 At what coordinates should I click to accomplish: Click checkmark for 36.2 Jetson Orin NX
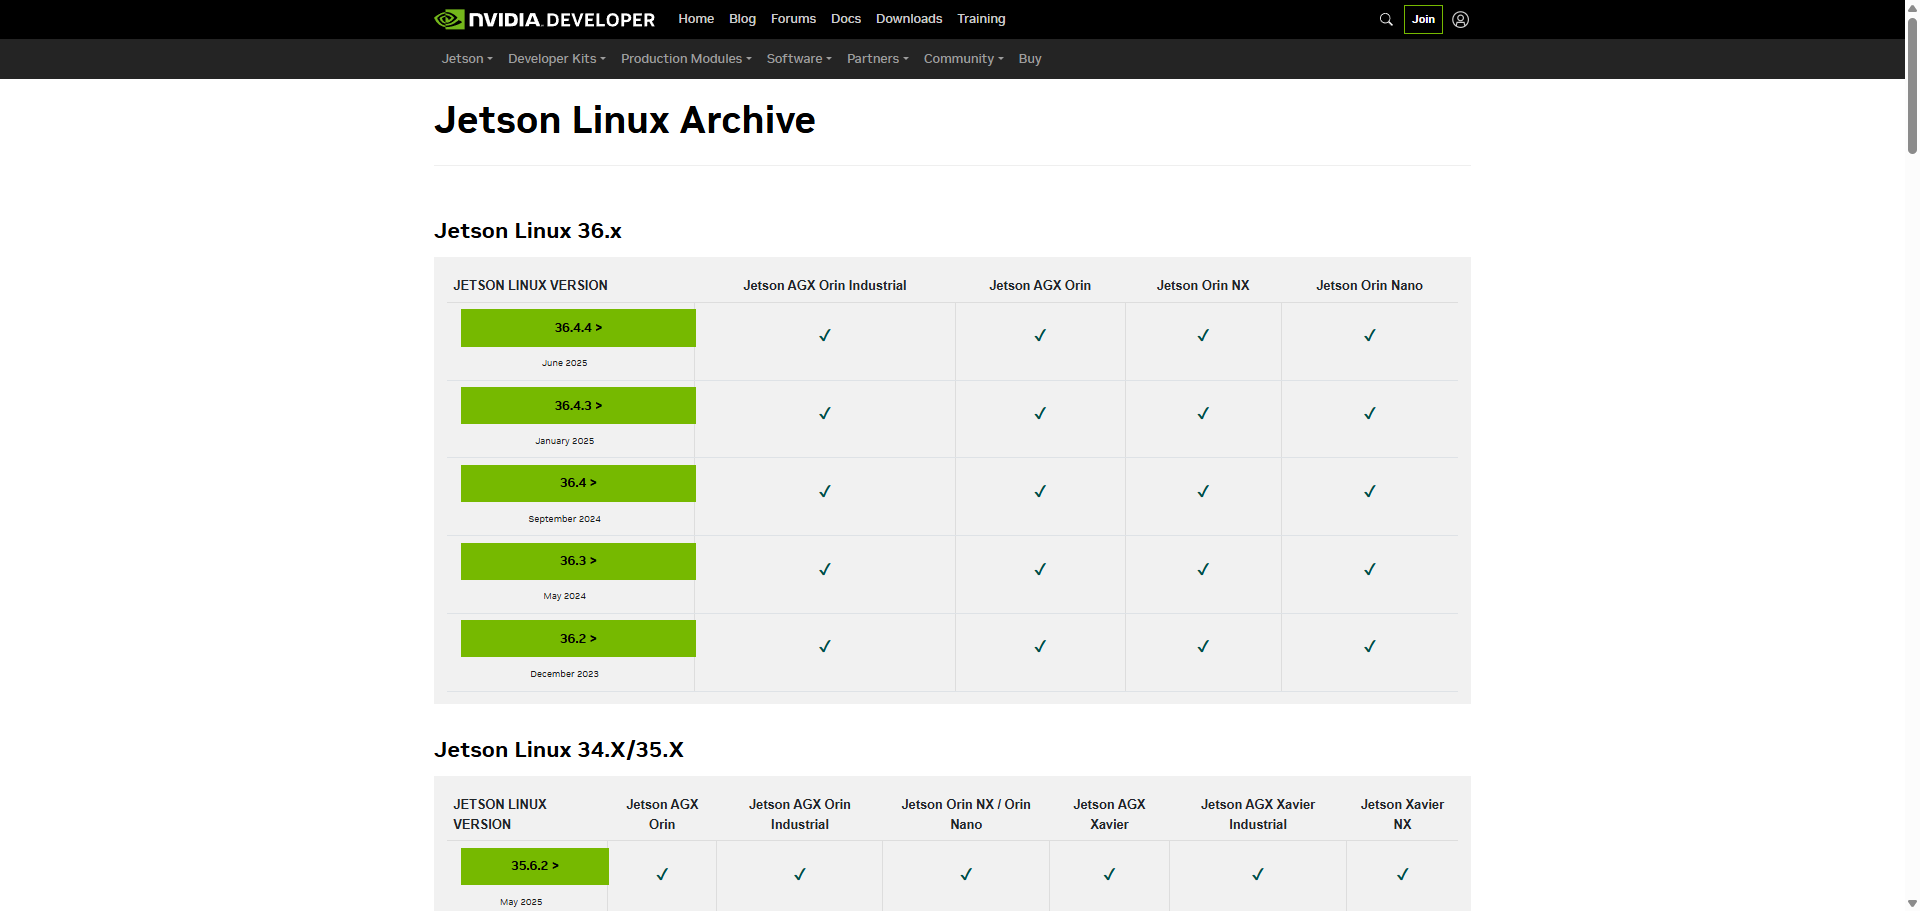(x=1203, y=646)
